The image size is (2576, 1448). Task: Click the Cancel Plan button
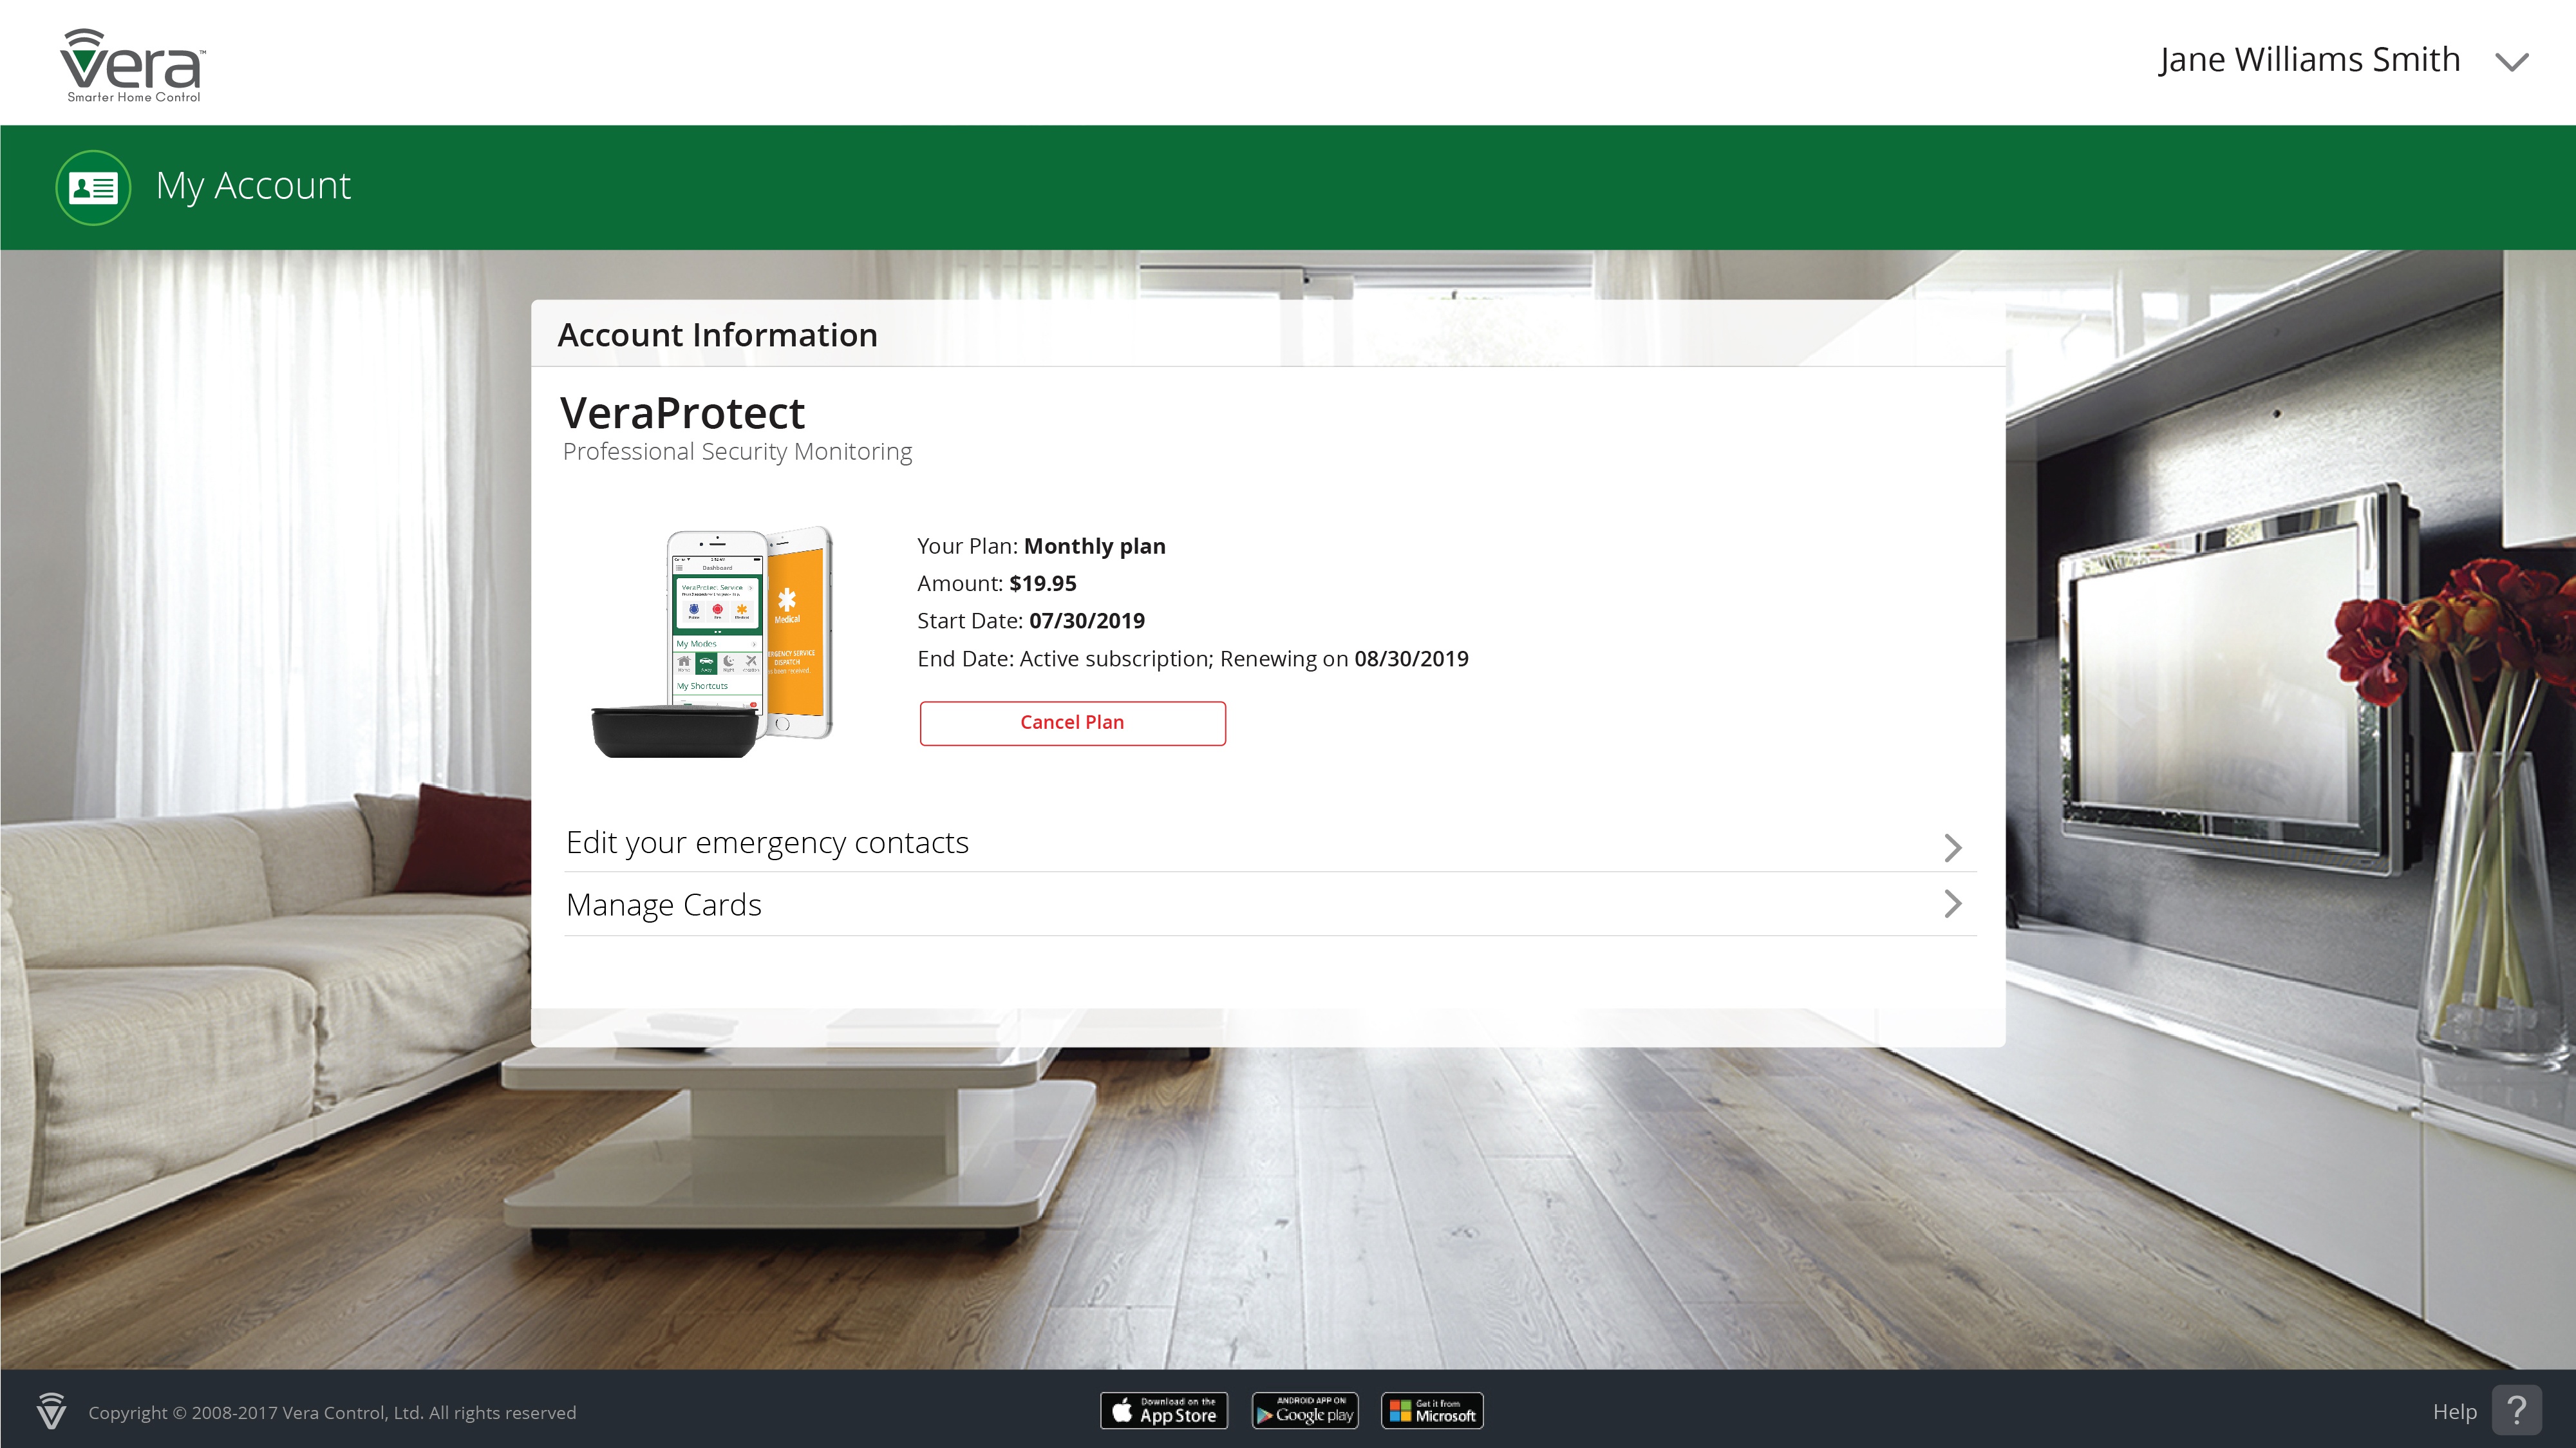pyautogui.click(x=1072, y=723)
